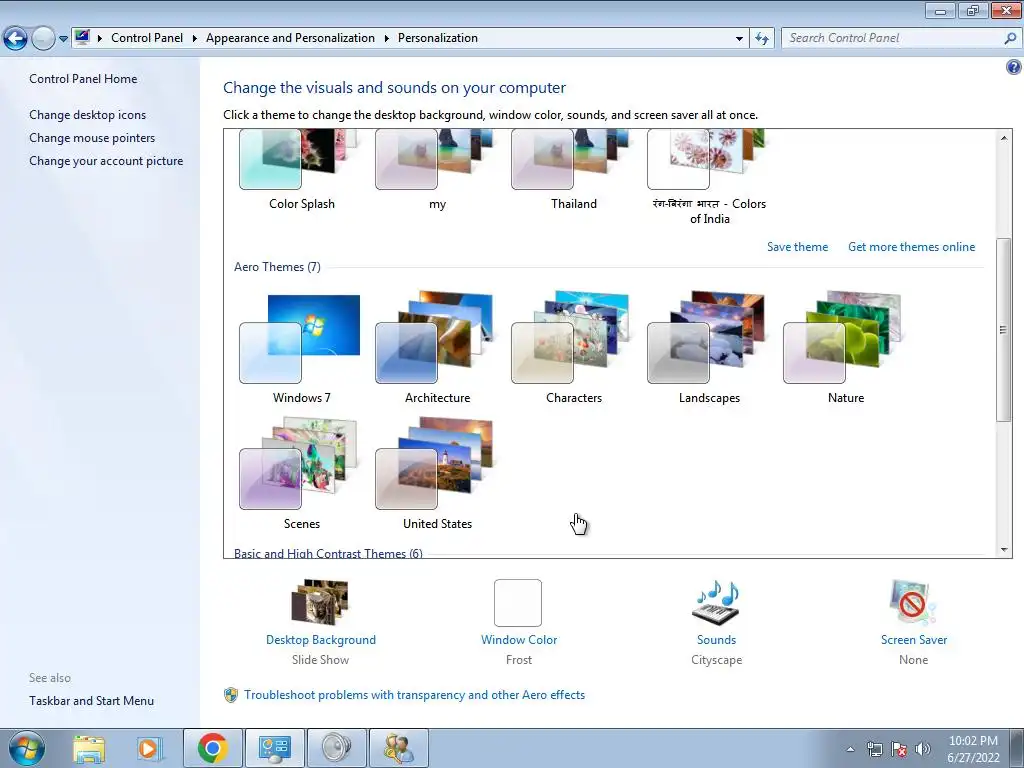Image resolution: width=1024 pixels, height=768 pixels.
Task: Open Taskbar and Start Menu link
Action: pyautogui.click(x=91, y=701)
